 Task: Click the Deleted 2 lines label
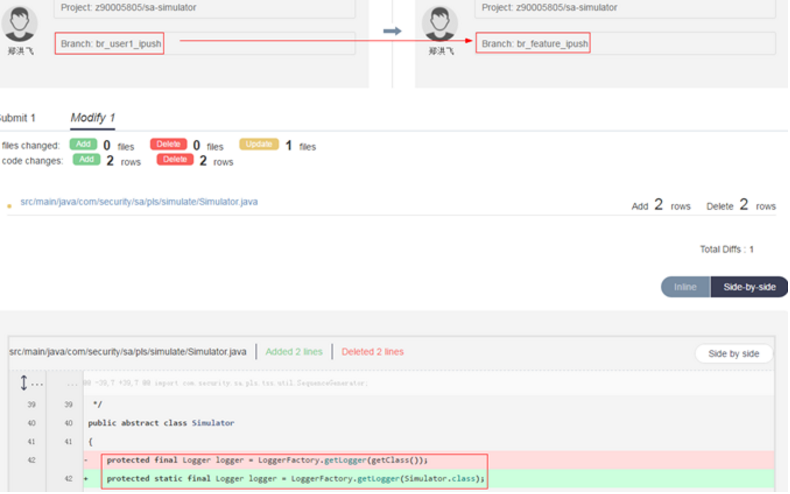372,352
